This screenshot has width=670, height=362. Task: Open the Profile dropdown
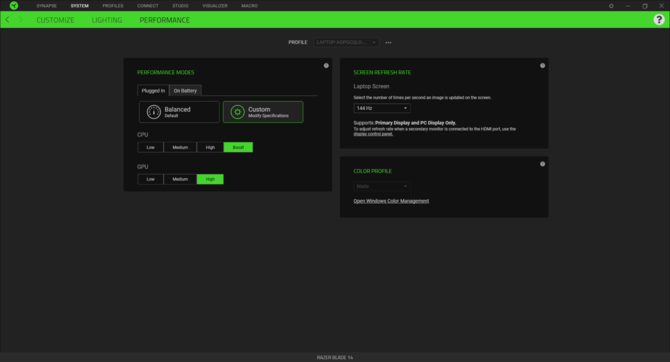tap(346, 42)
